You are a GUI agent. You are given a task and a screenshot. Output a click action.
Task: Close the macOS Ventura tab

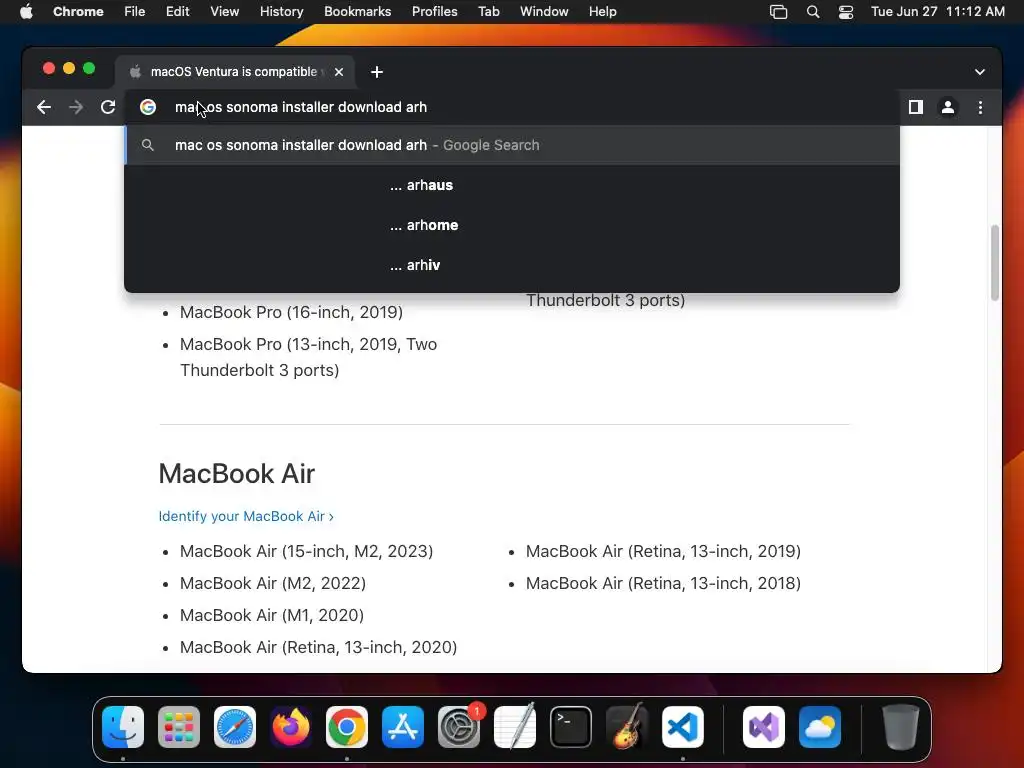coord(339,72)
